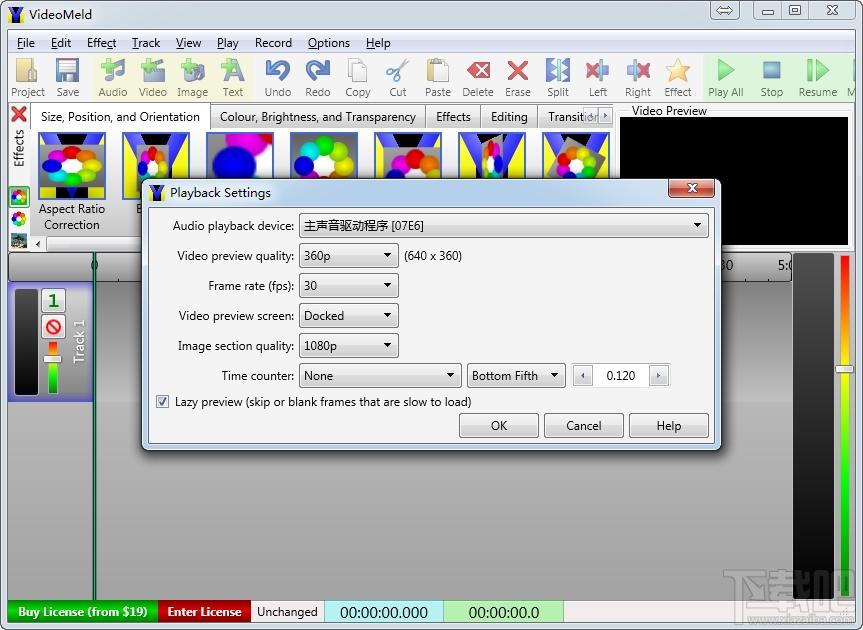Click the Delete toolbar icon

click(478, 77)
